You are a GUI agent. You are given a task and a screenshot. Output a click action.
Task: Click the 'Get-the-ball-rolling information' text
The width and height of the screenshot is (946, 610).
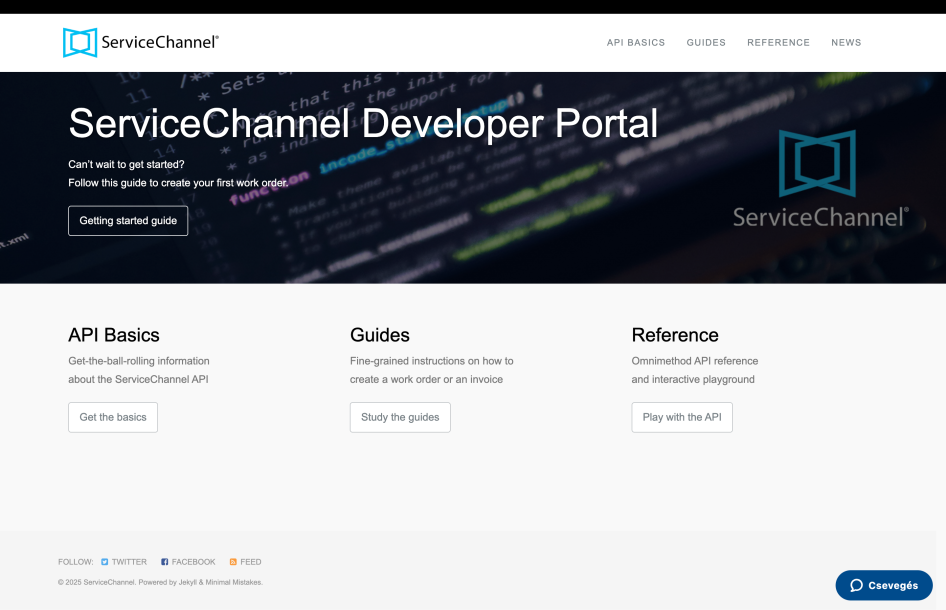tap(139, 361)
